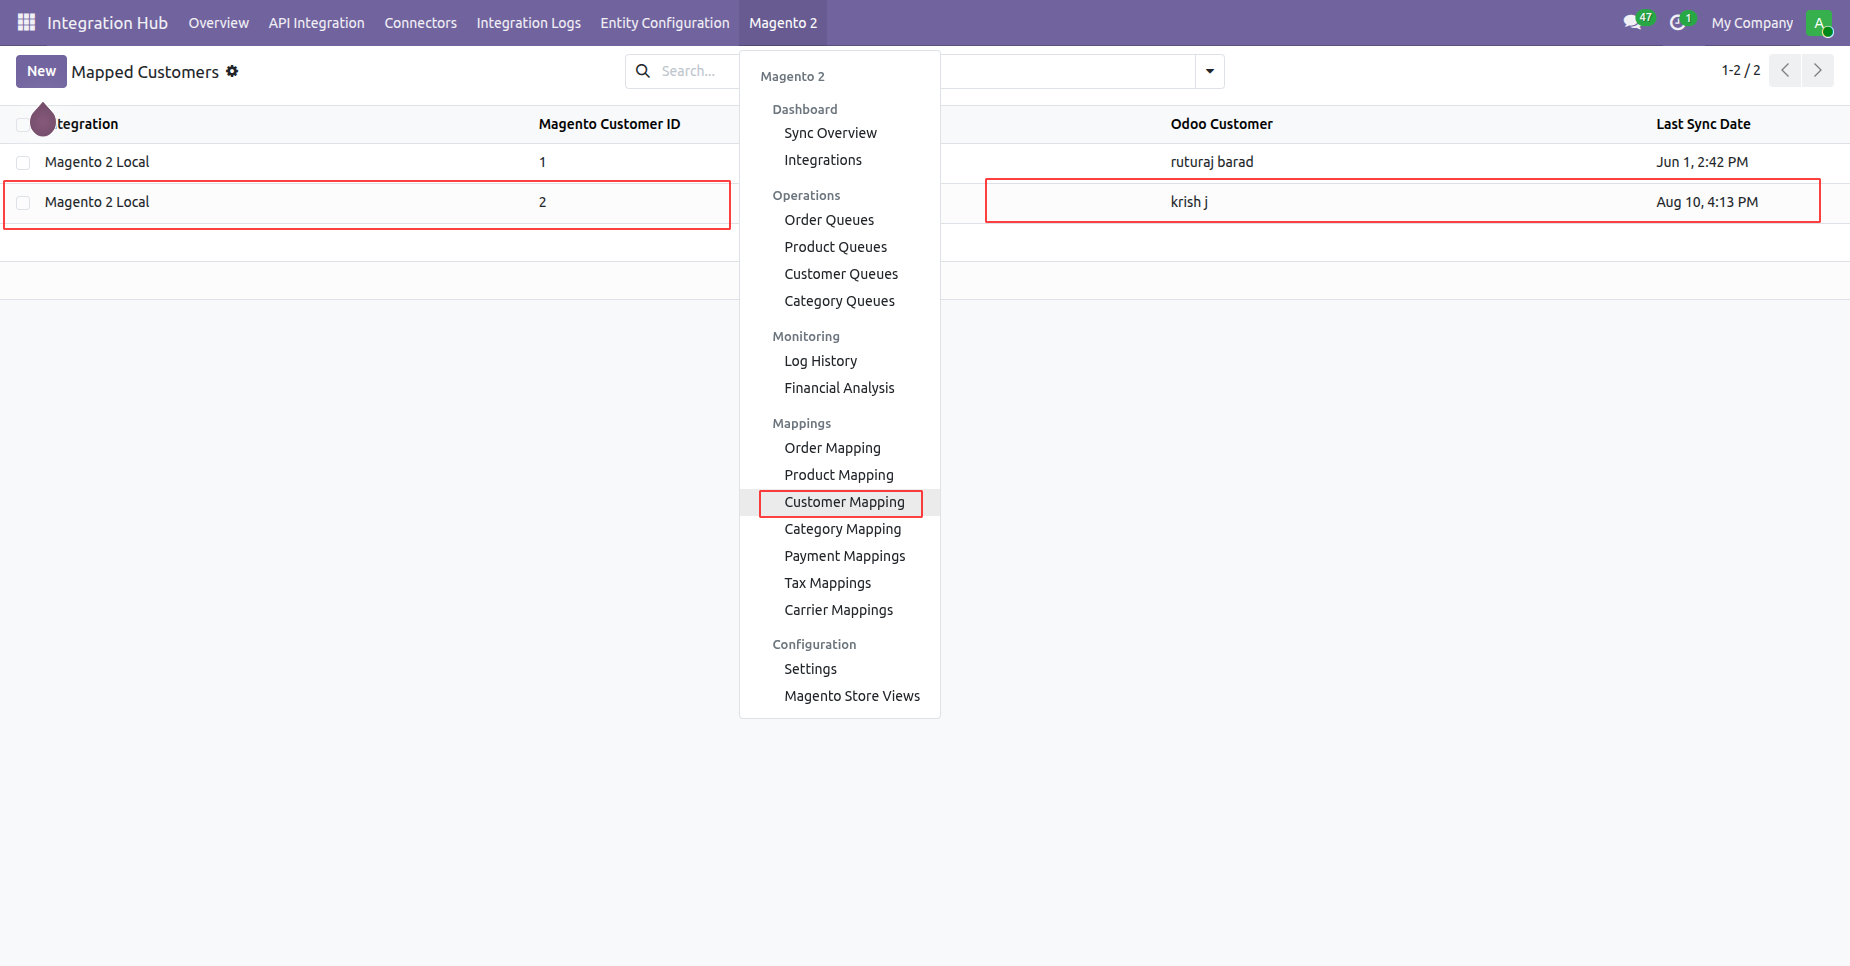
Task: Click the Integration Hub app title
Action: (x=107, y=23)
